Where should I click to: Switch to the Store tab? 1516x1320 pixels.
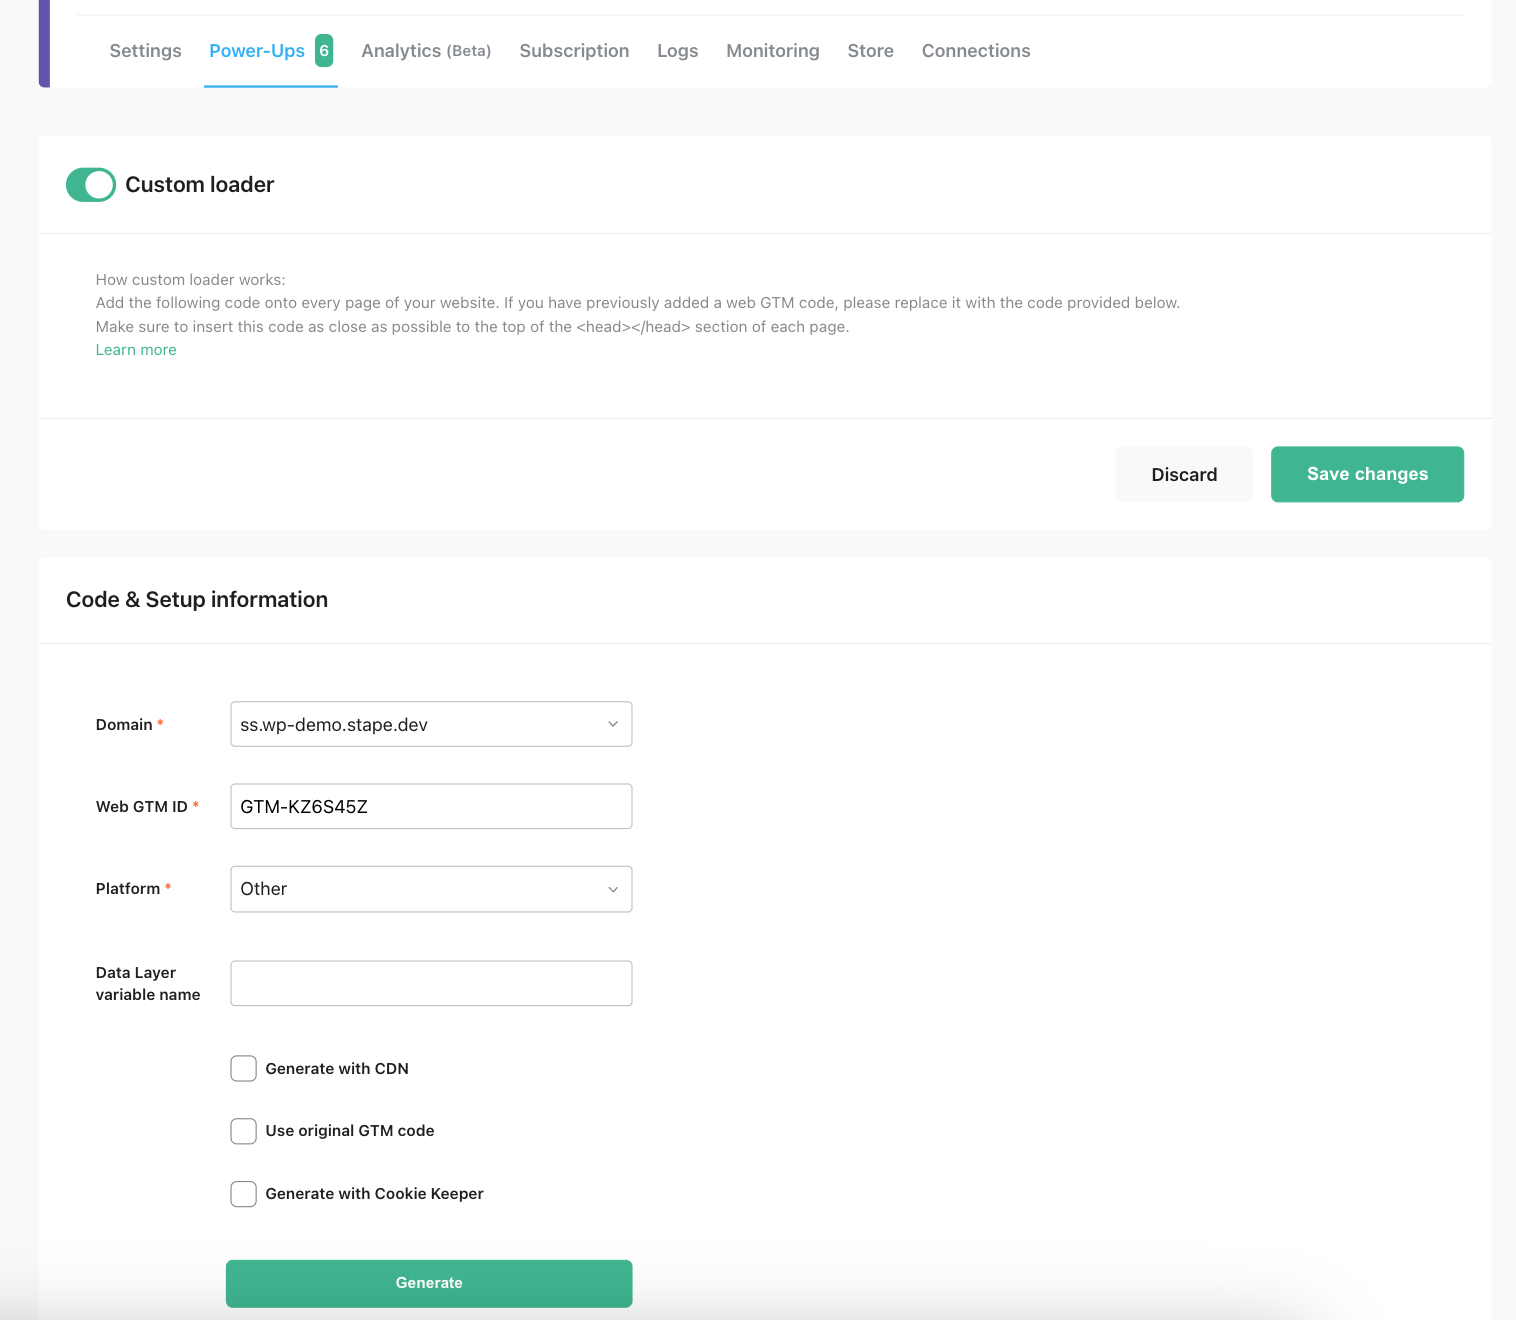pos(869,50)
